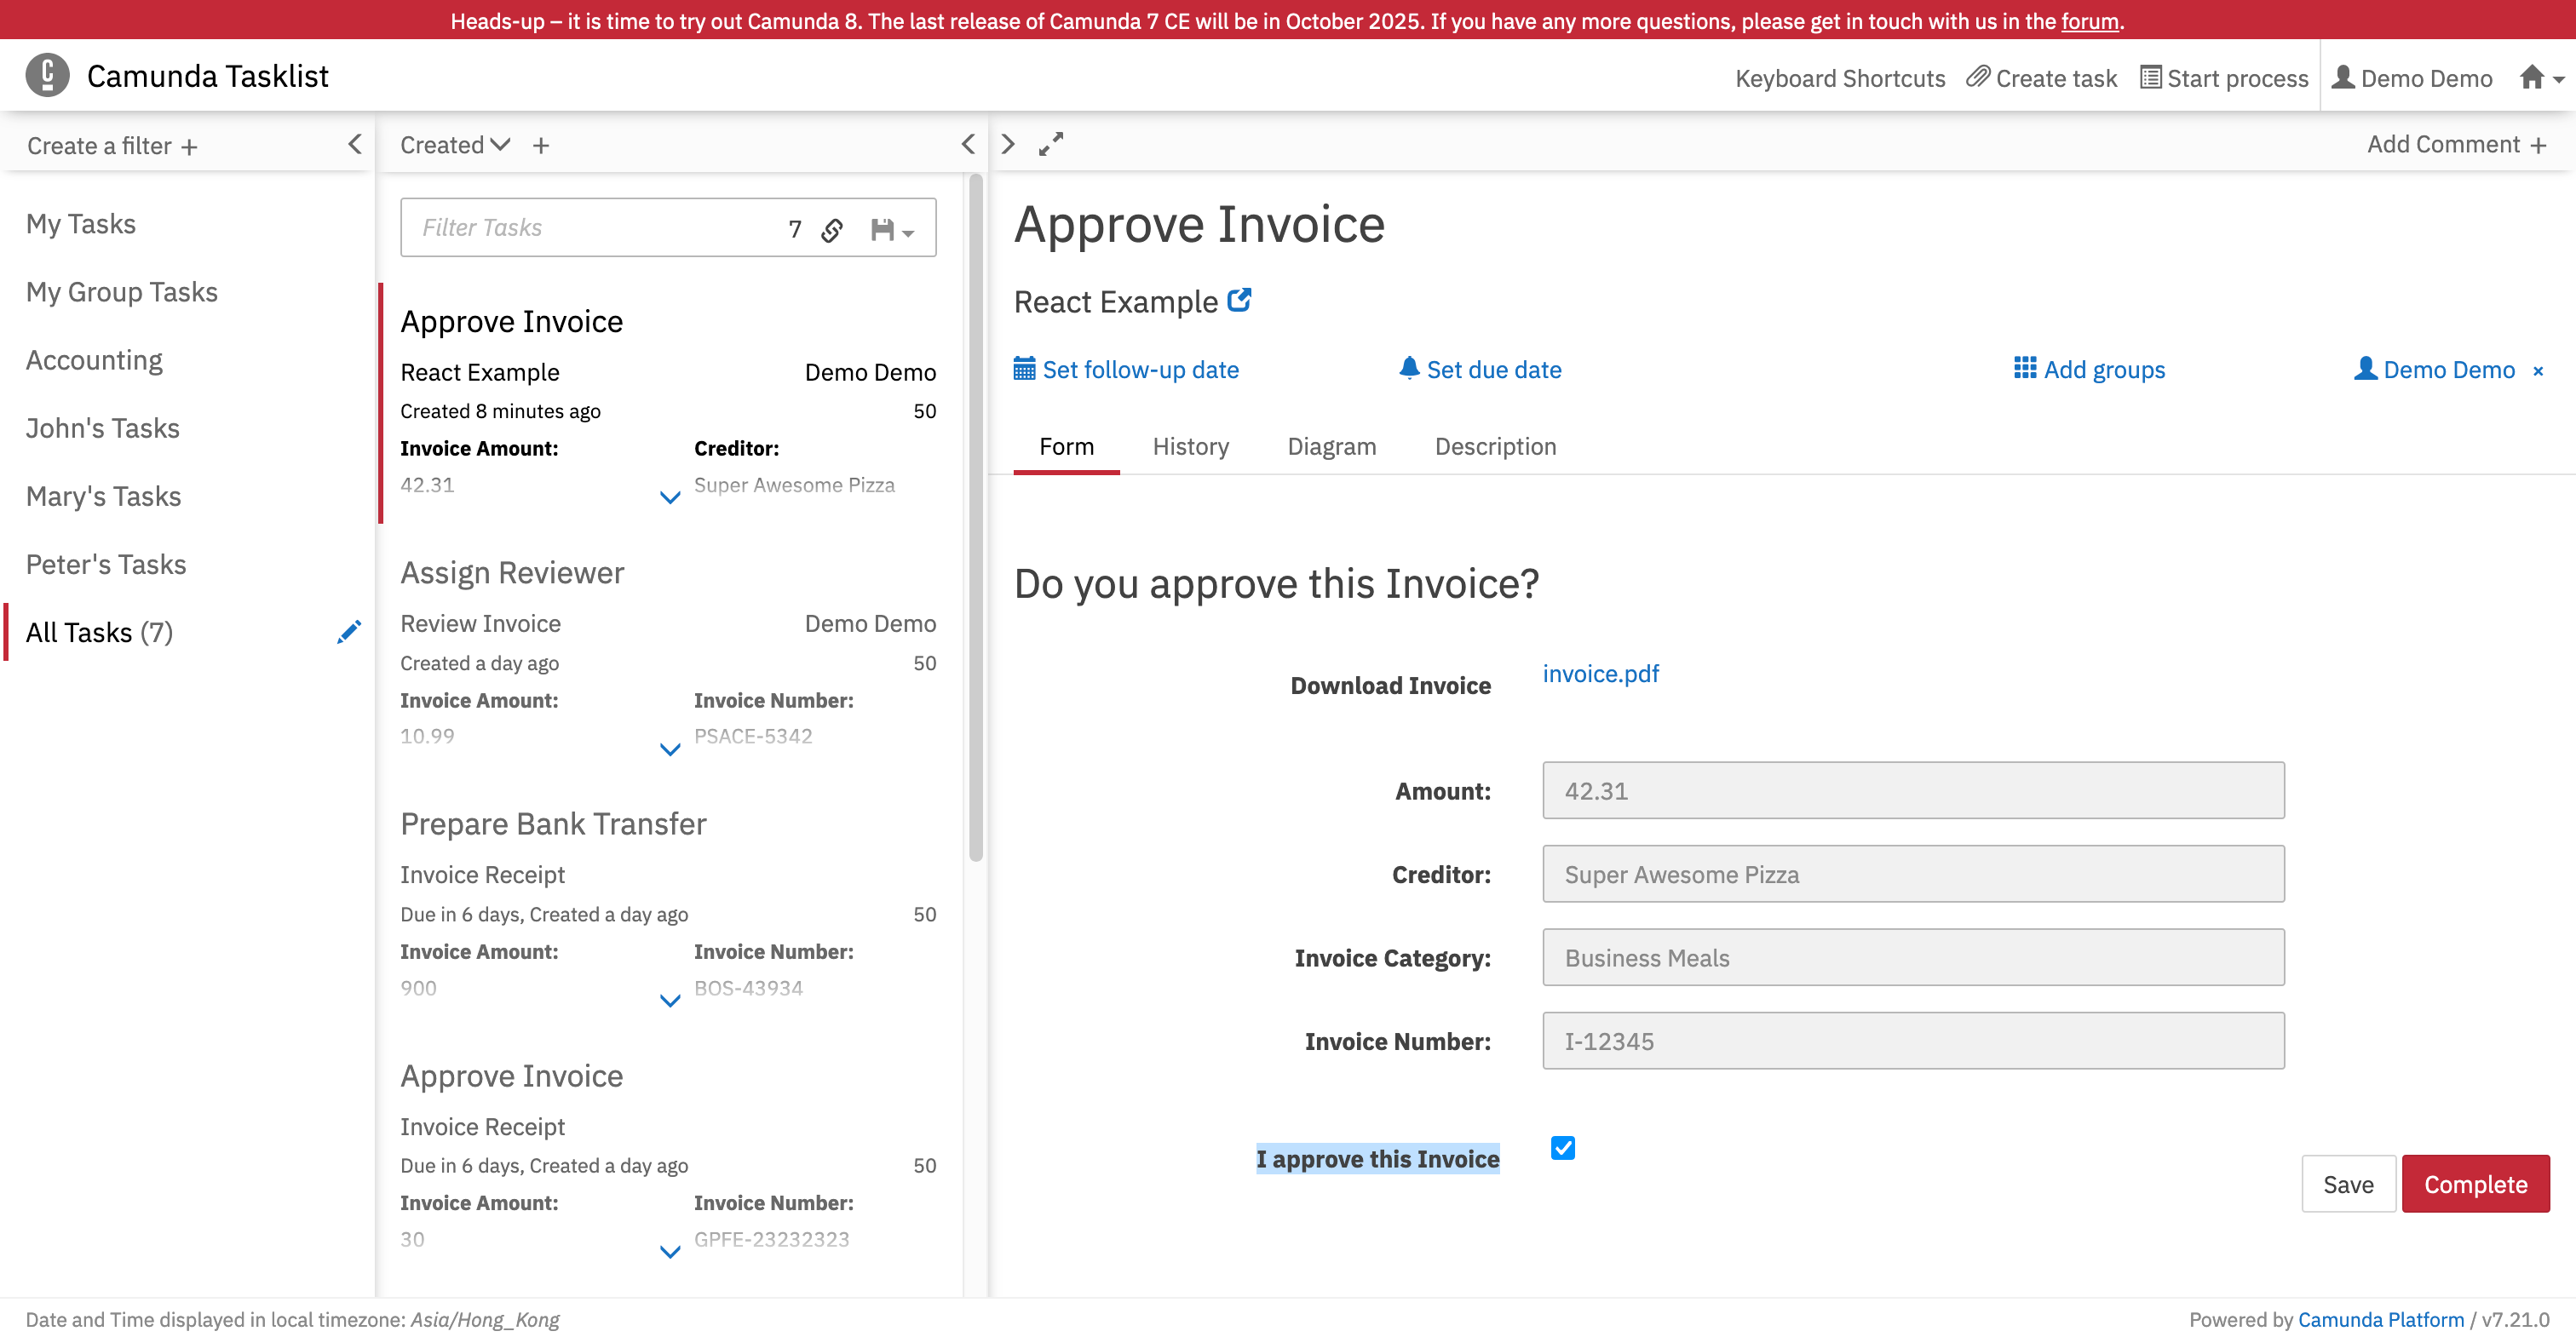Copy the filter link using the chain icon

tap(832, 230)
